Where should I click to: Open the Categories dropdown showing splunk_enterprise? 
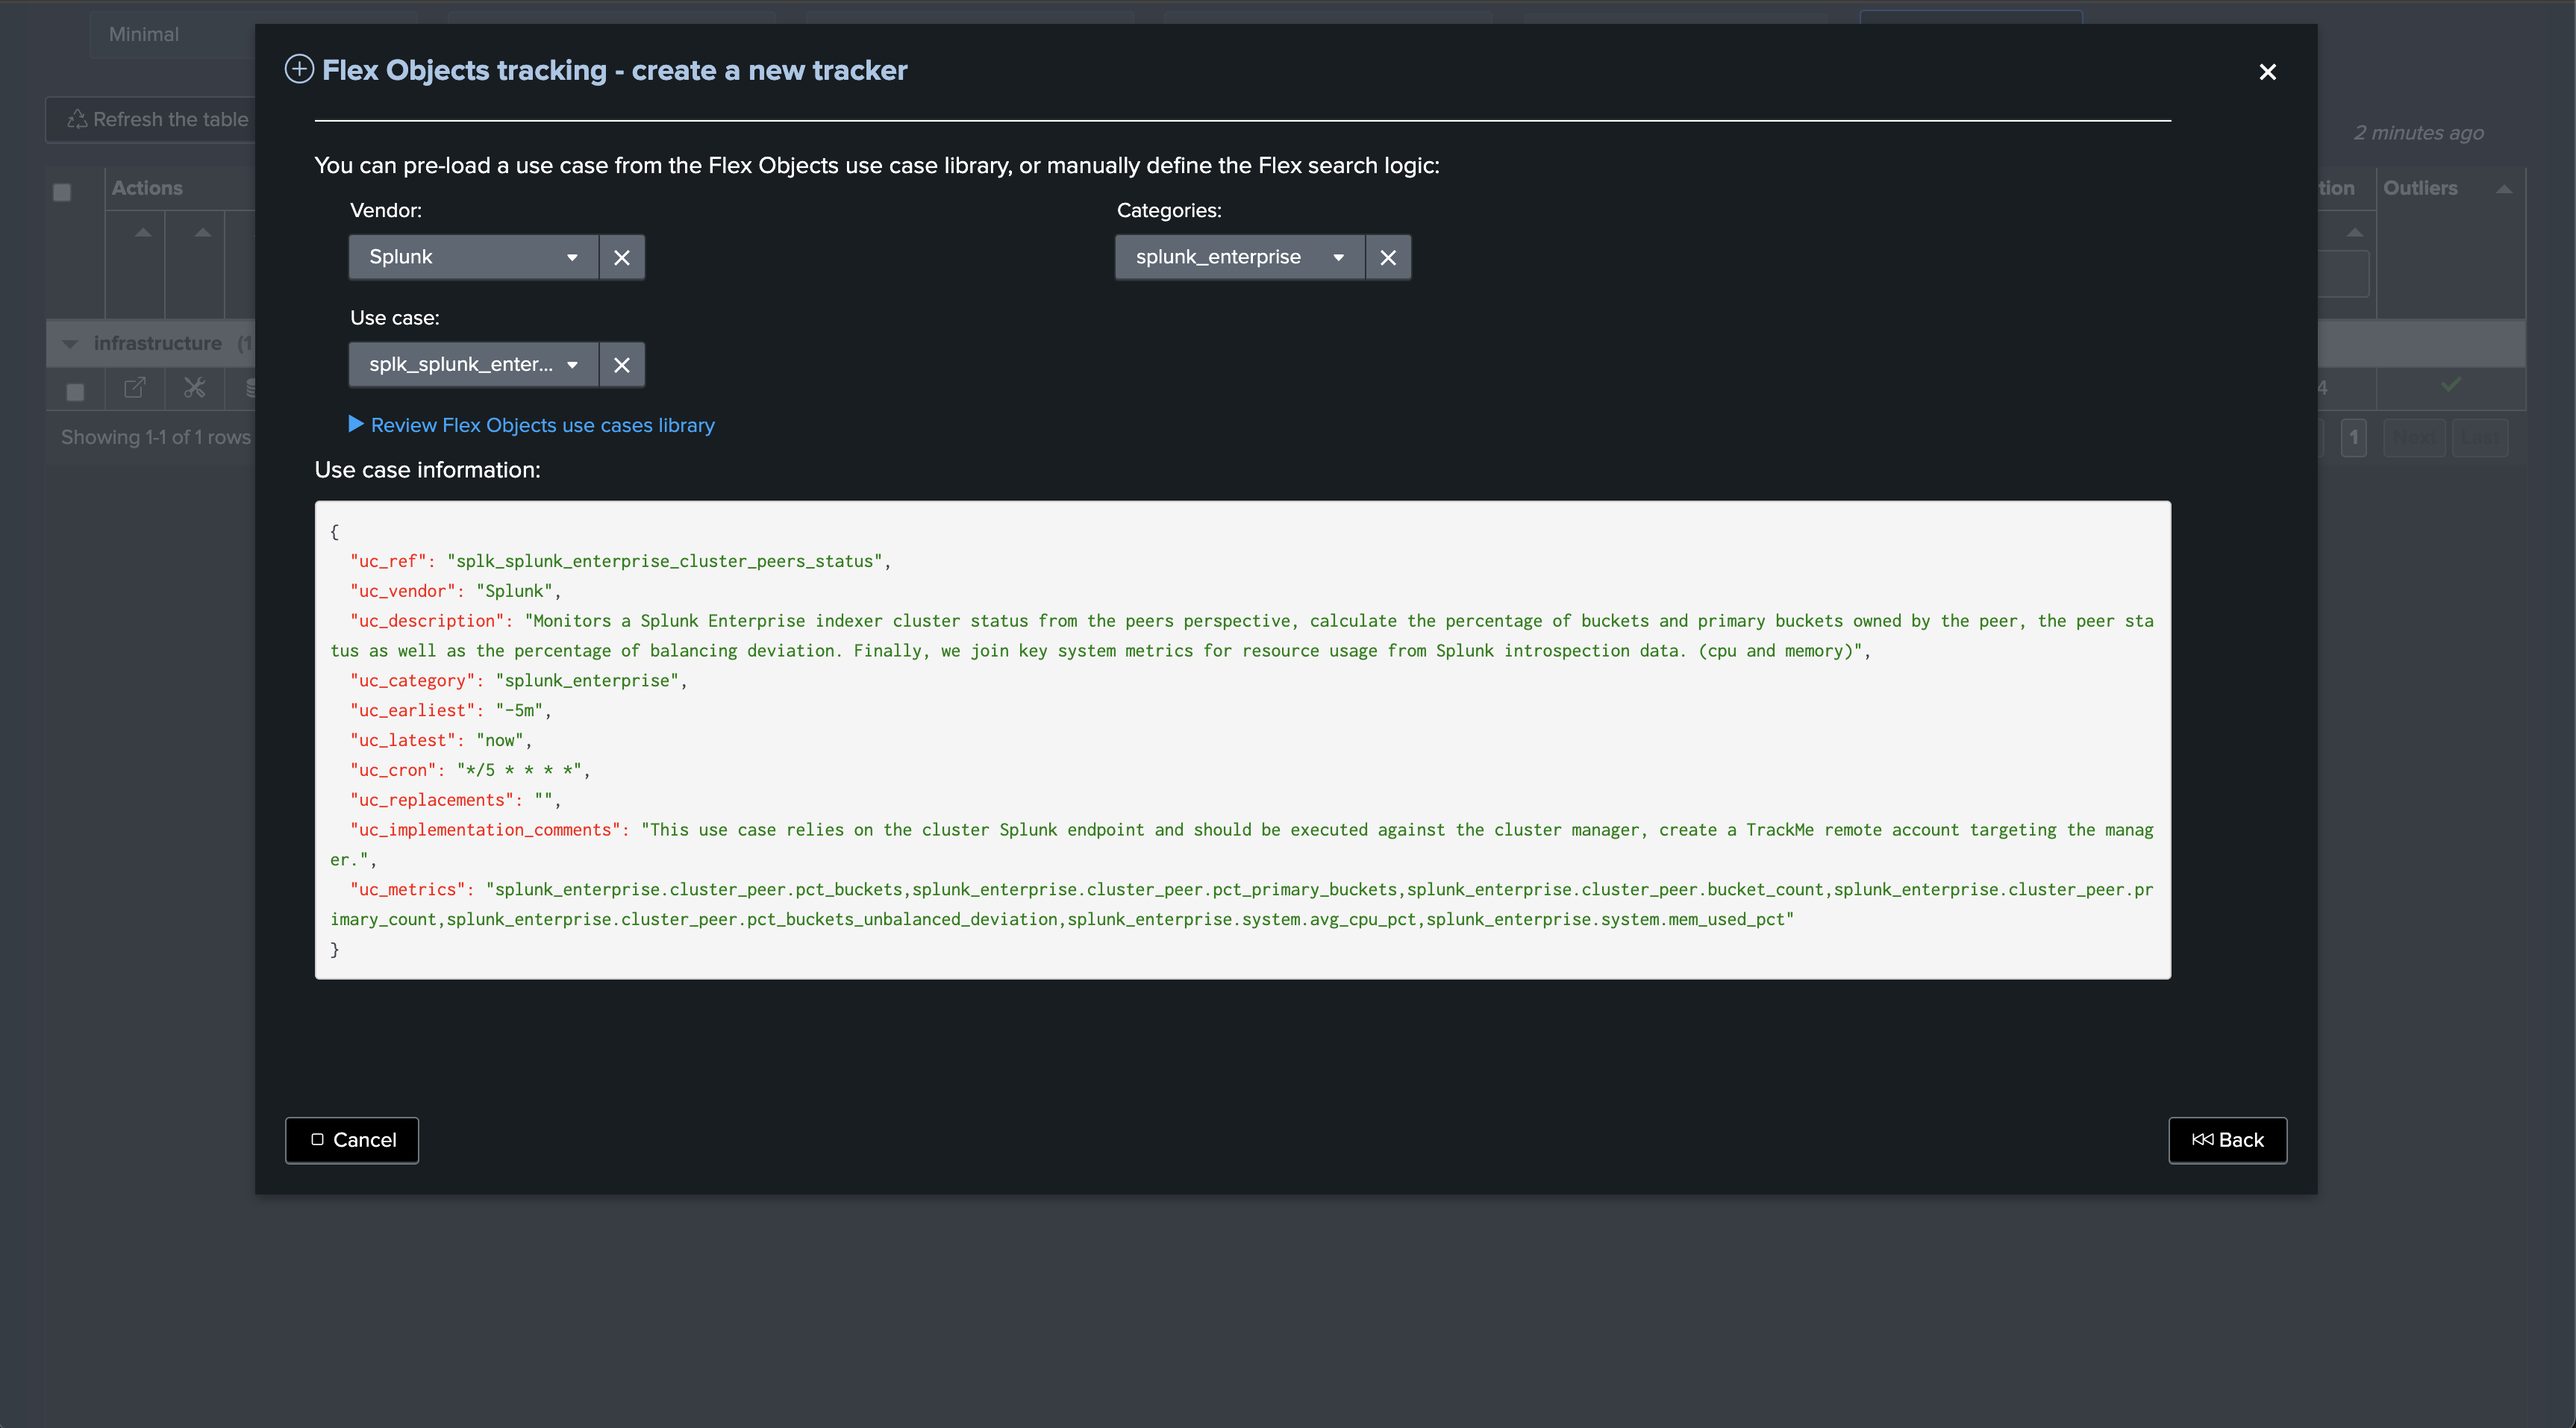(x=1240, y=257)
